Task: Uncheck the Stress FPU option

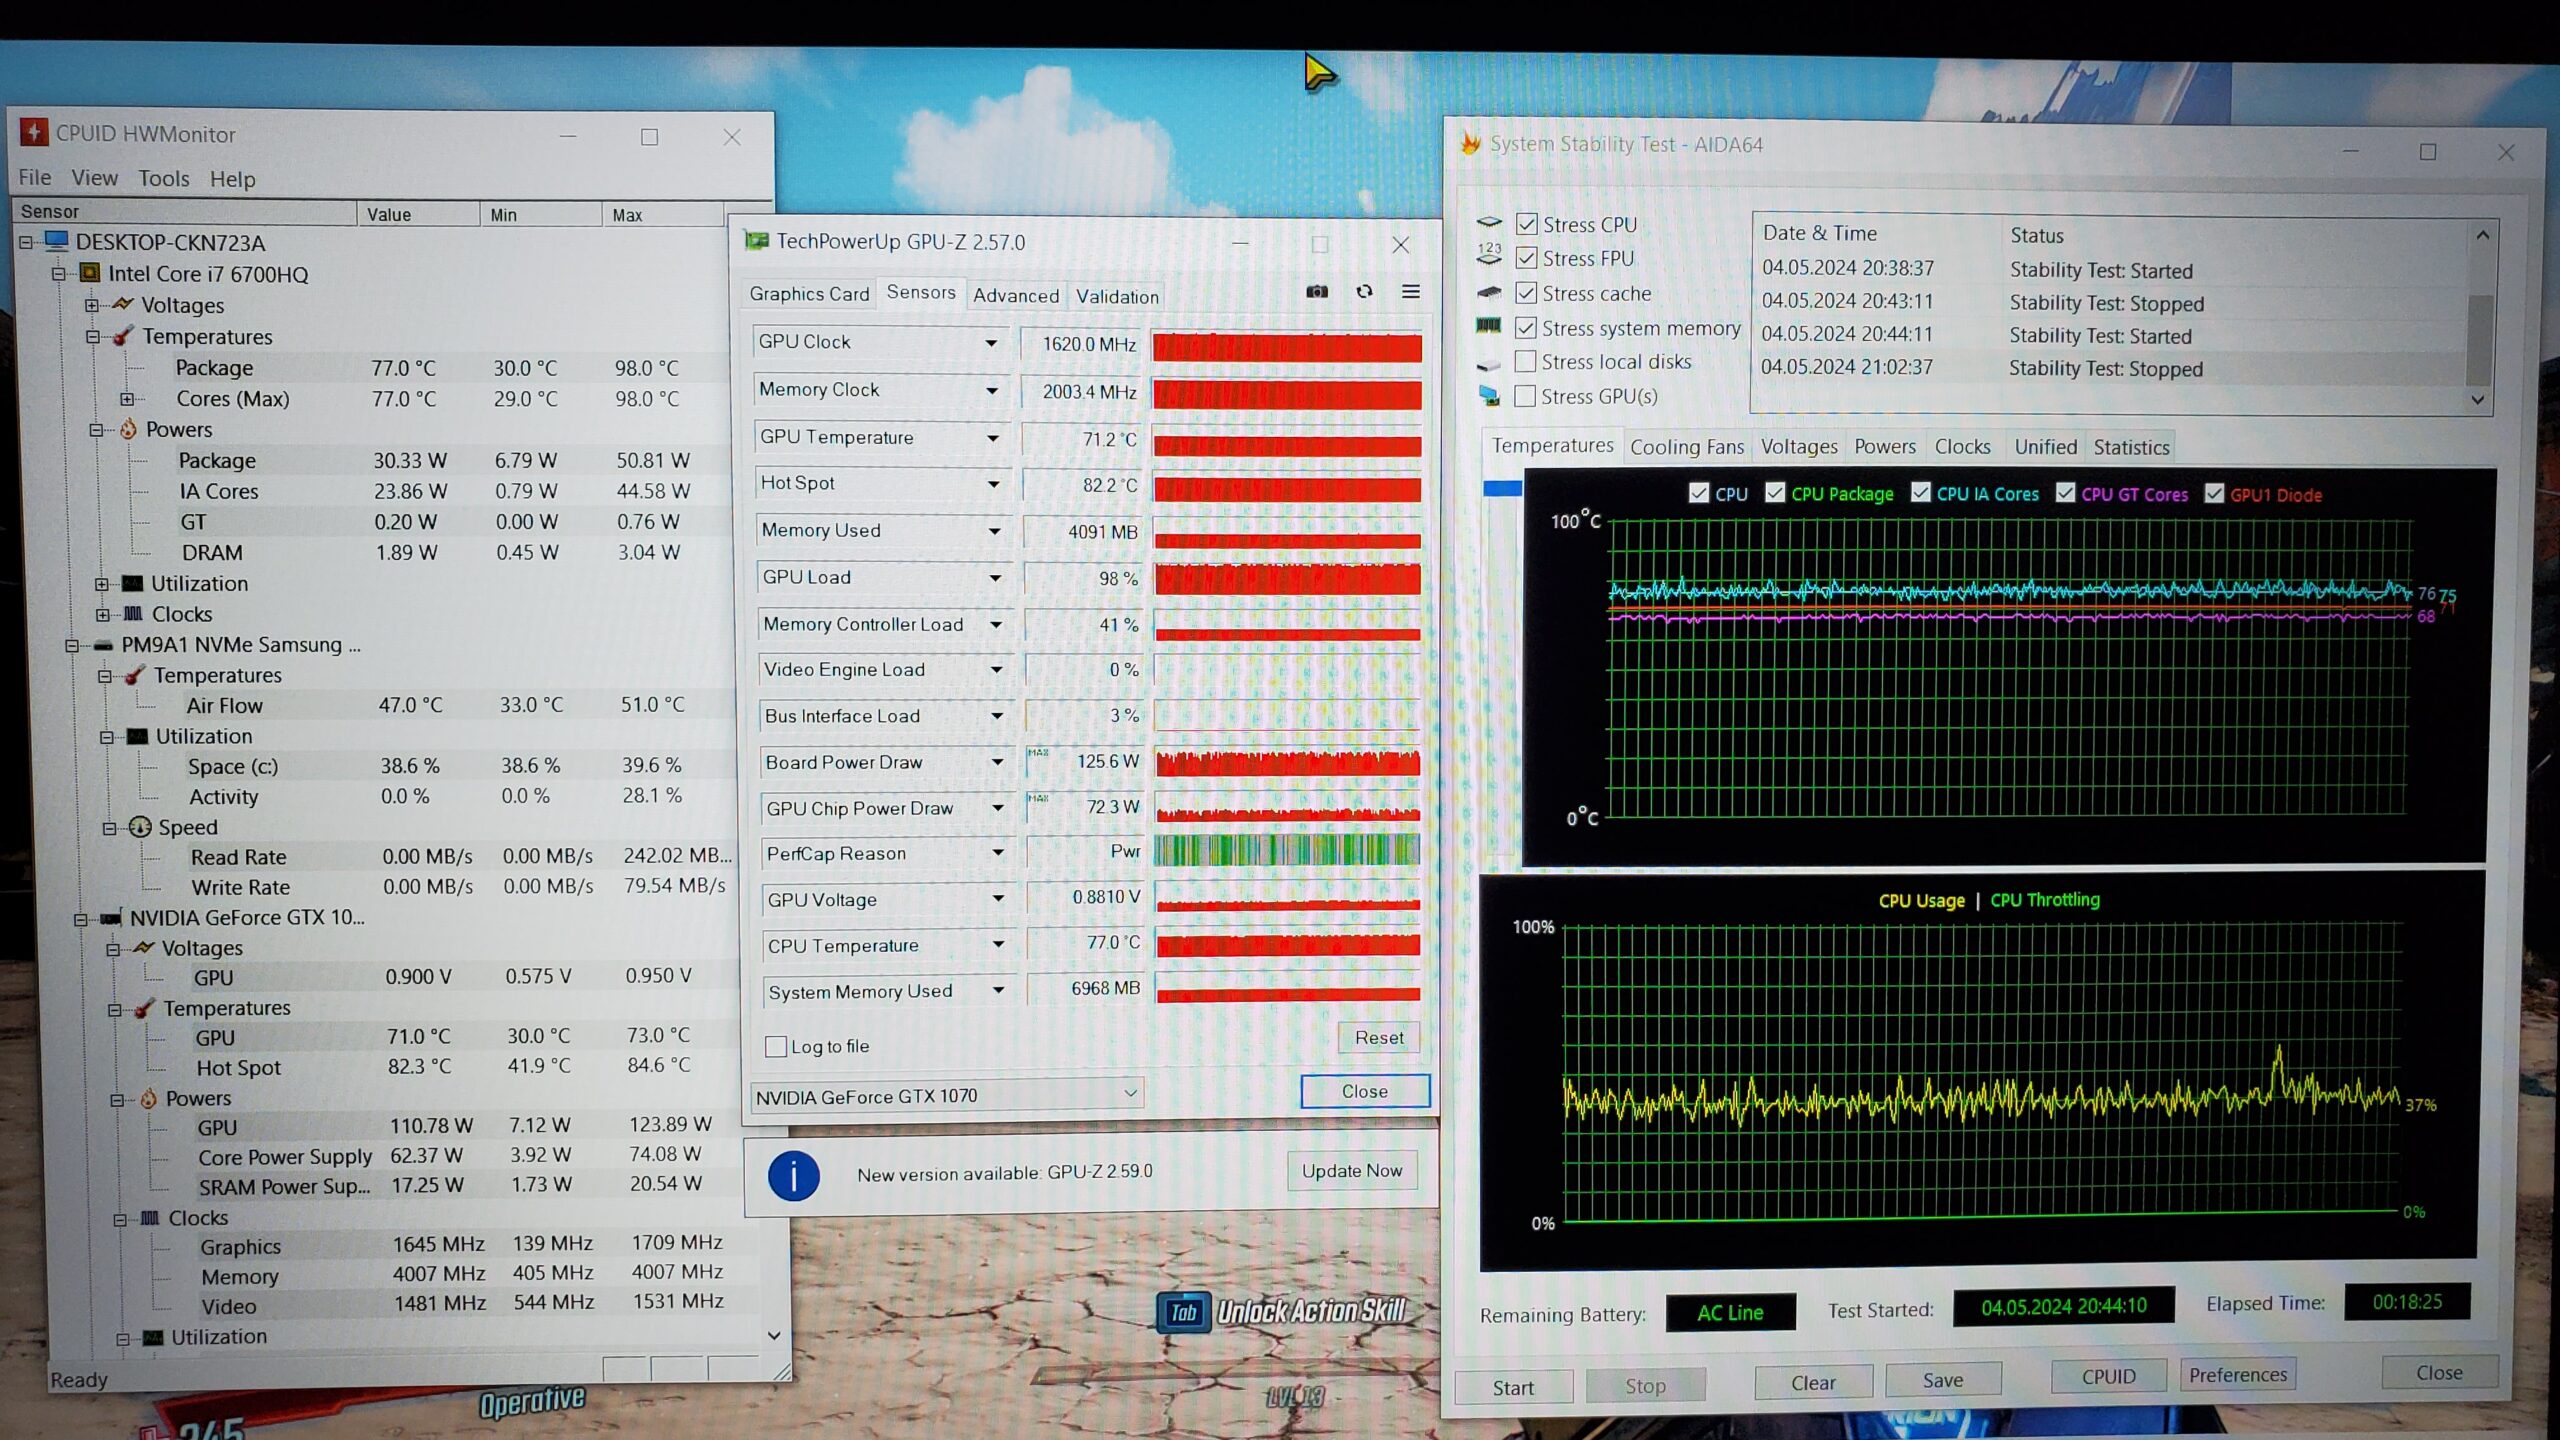Action: tap(1526, 258)
